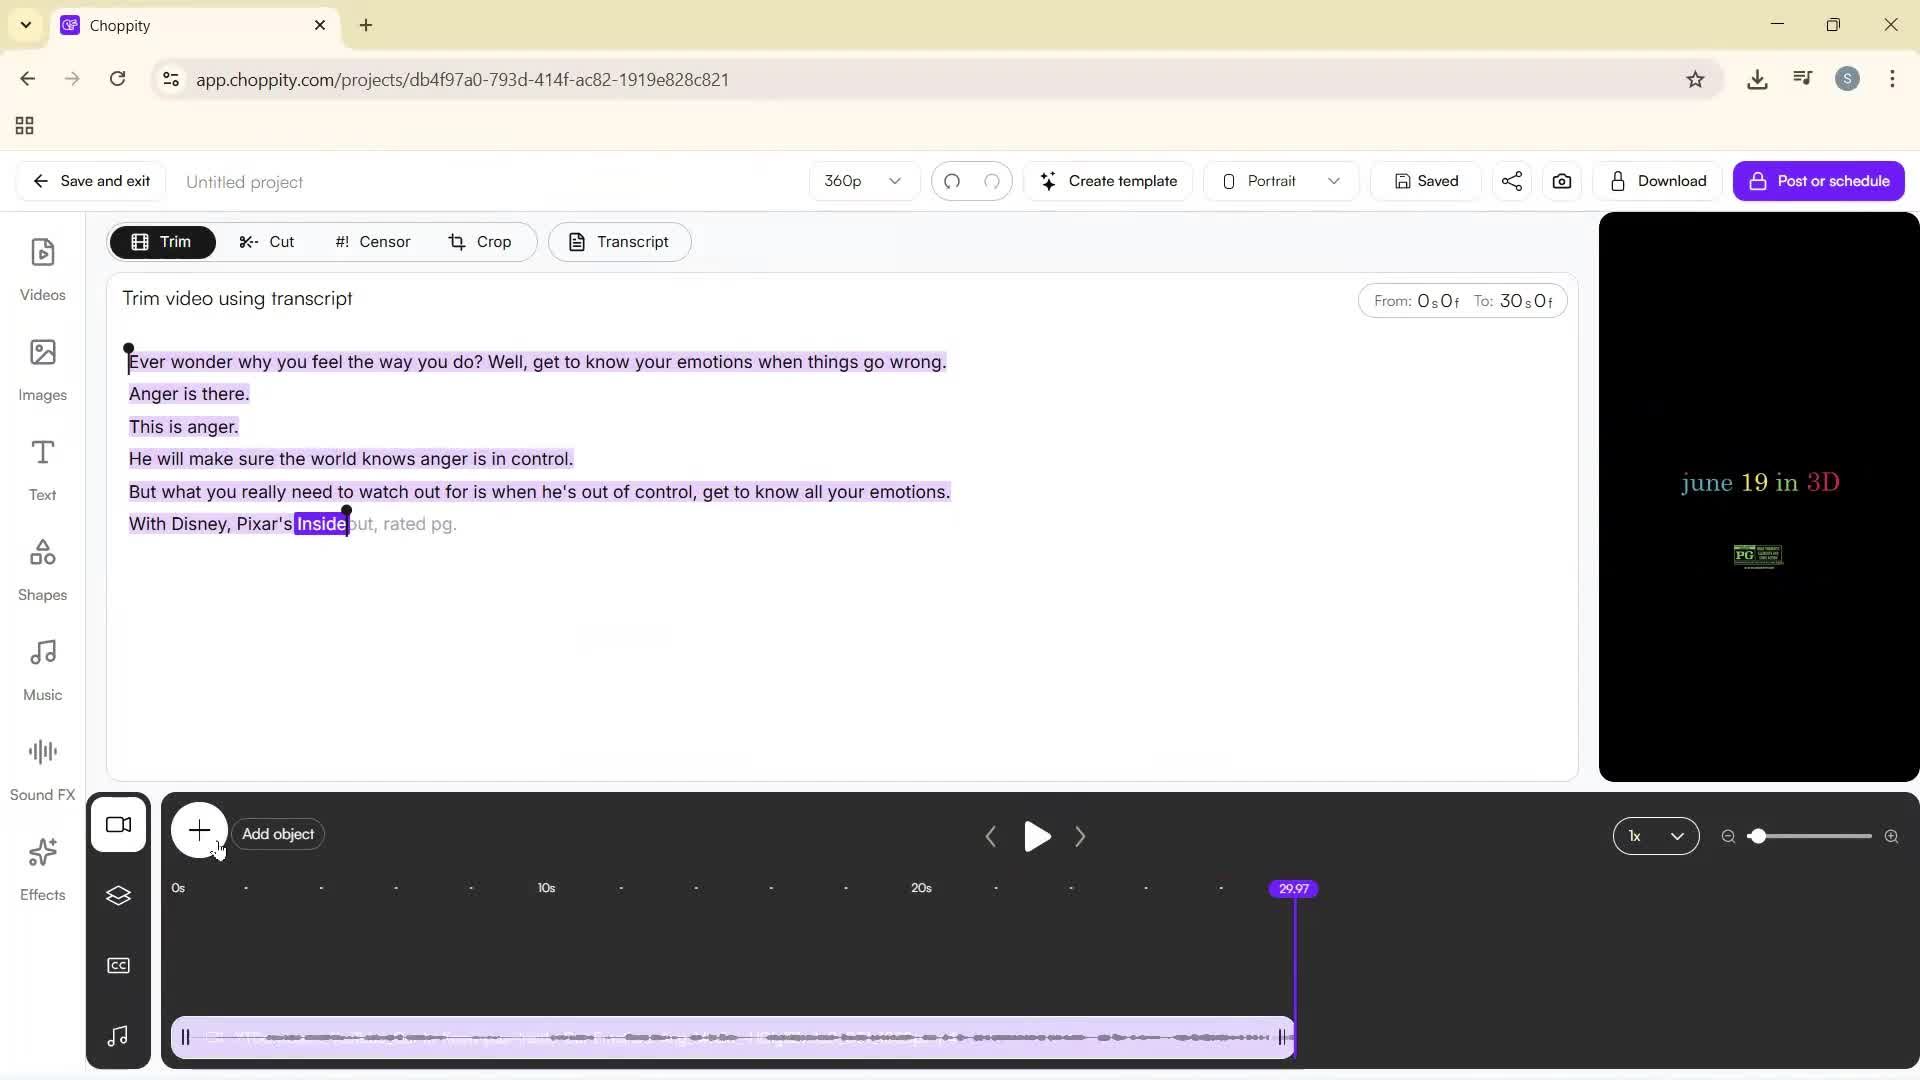Image resolution: width=1920 pixels, height=1080 pixels.
Task: Open the playback speed 1x dropdown
Action: pyautogui.click(x=1656, y=836)
